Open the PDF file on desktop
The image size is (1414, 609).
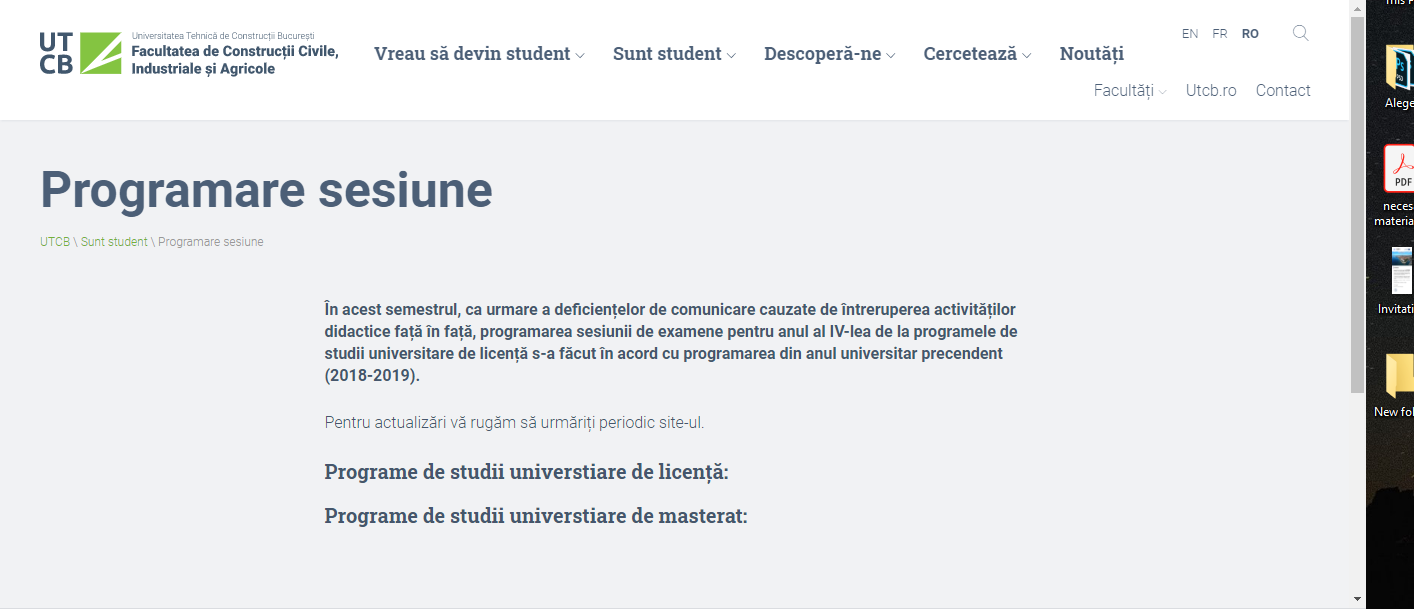pyautogui.click(x=1399, y=168)
